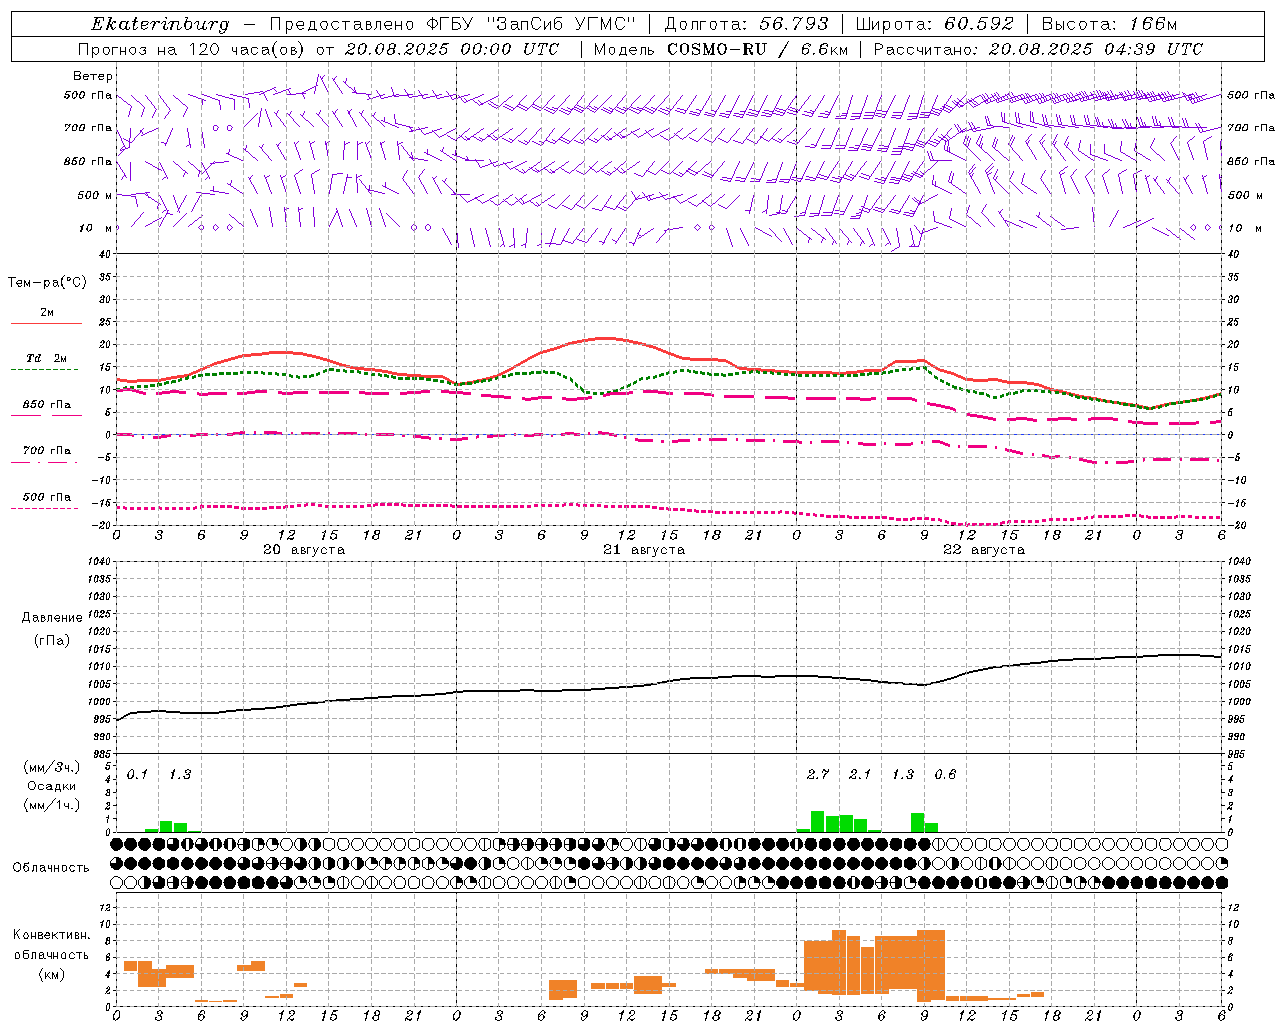The height and width of the screenshot is (1024, 1280).
Task: Click the red 2м temperature legend entry
Action: (x=46, y=317)
